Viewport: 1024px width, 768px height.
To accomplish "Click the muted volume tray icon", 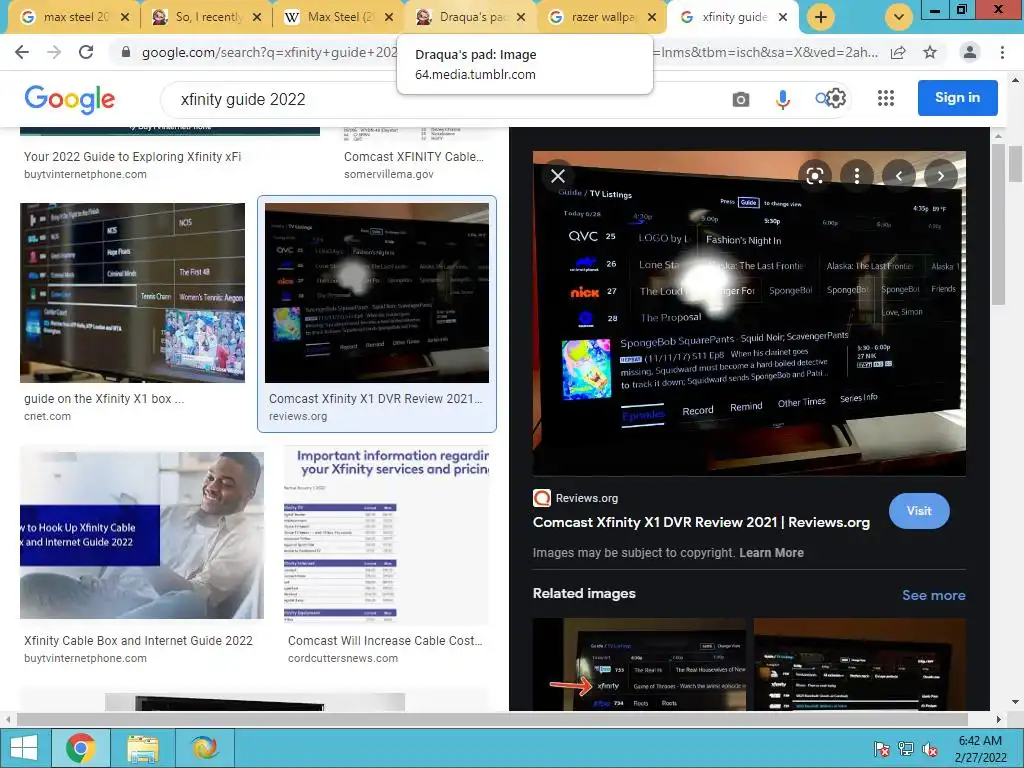I will pos(930,749).
